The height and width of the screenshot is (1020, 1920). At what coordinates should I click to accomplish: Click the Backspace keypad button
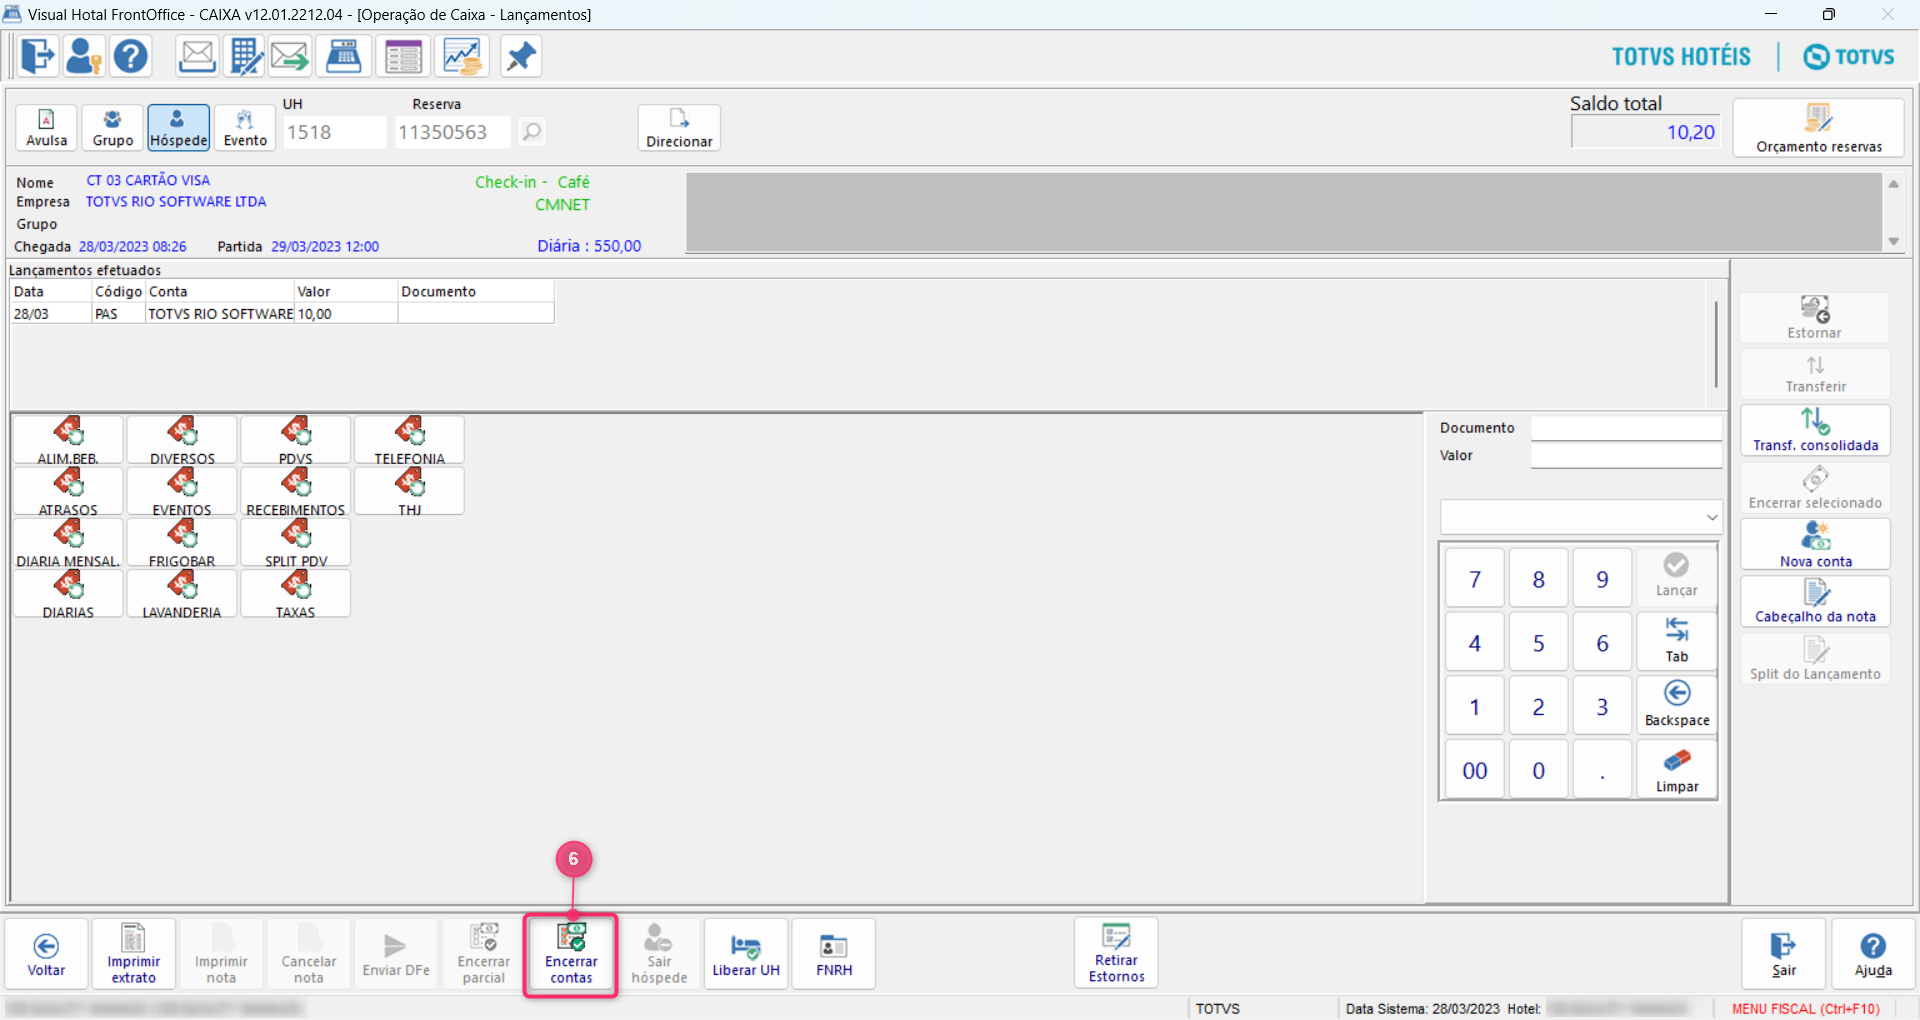tap(1677, 704)
